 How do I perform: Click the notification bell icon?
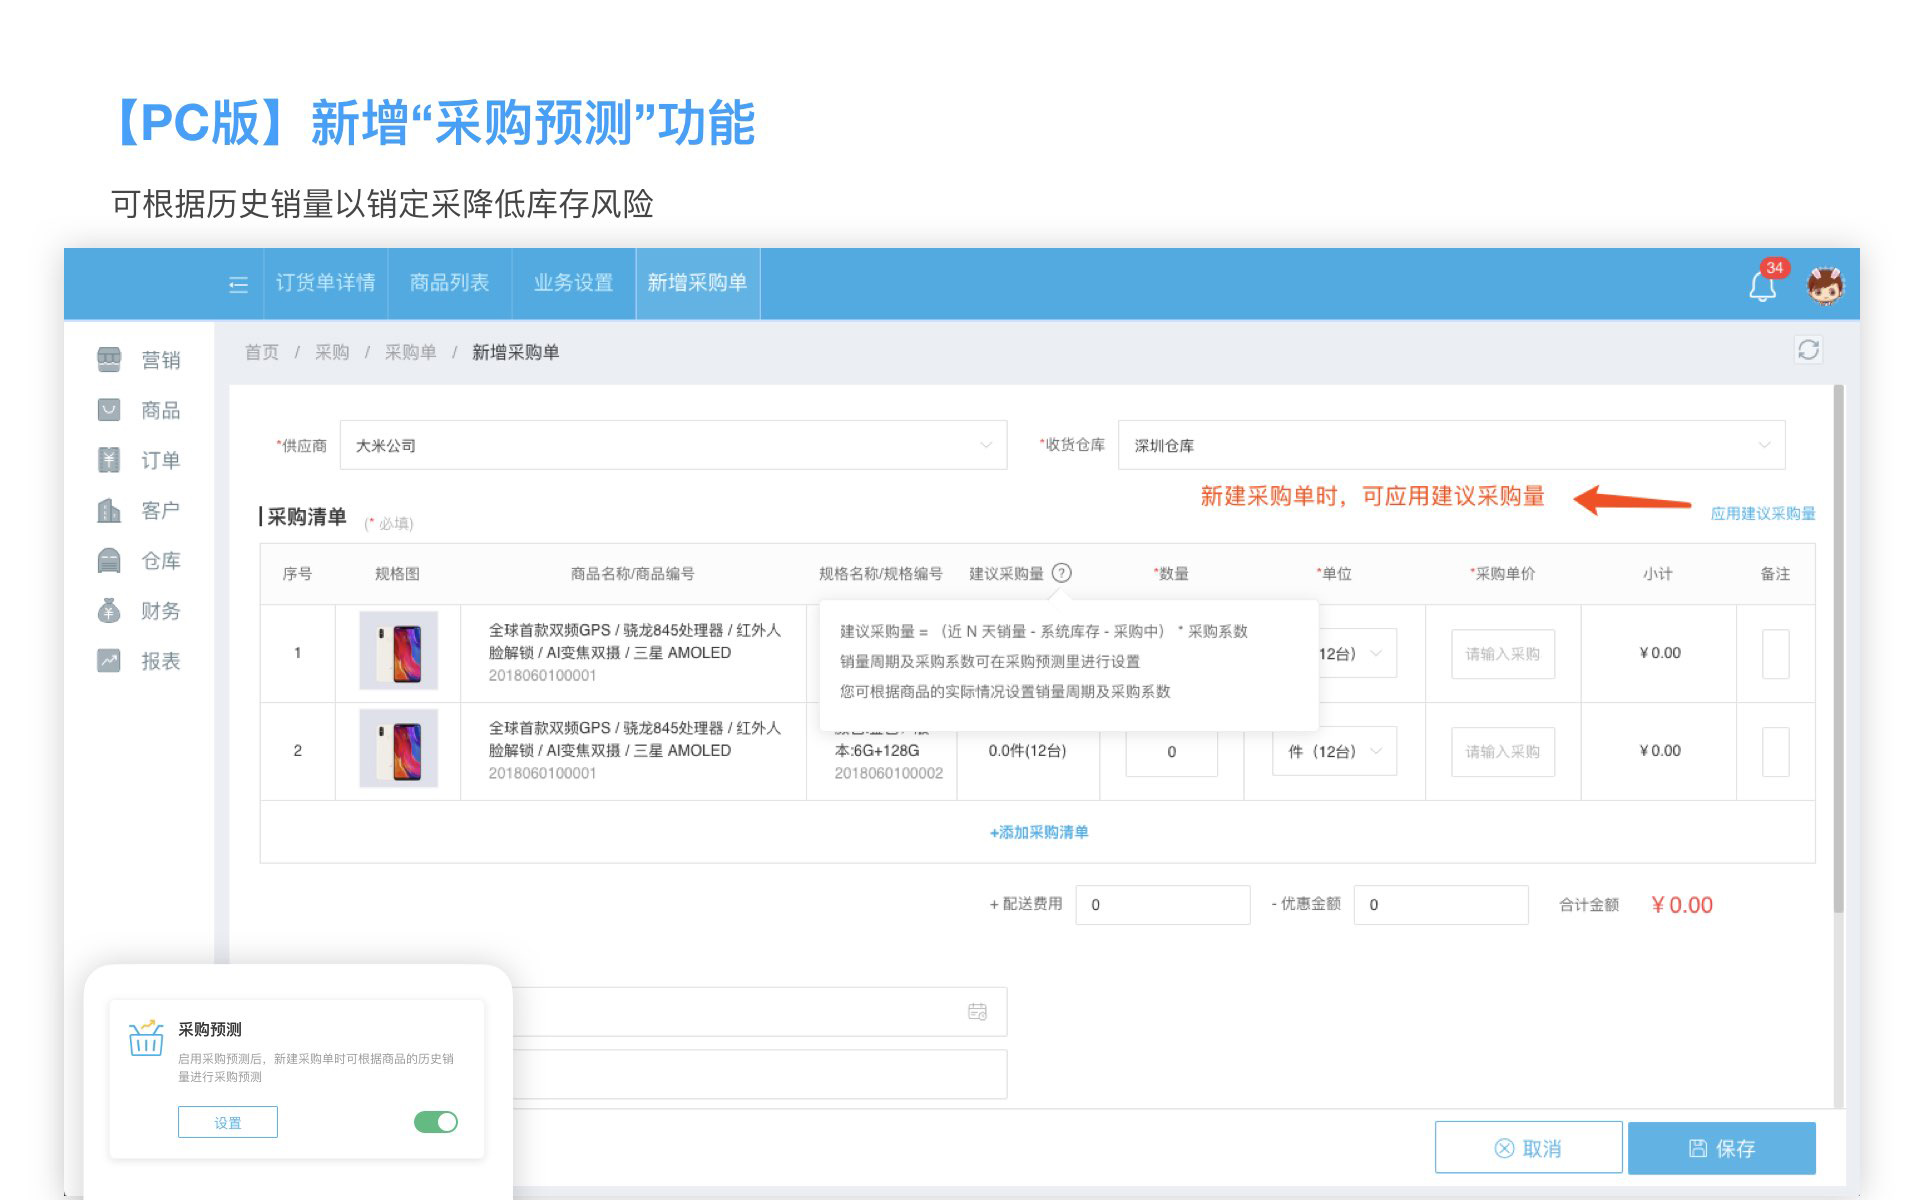(1762, 287)
